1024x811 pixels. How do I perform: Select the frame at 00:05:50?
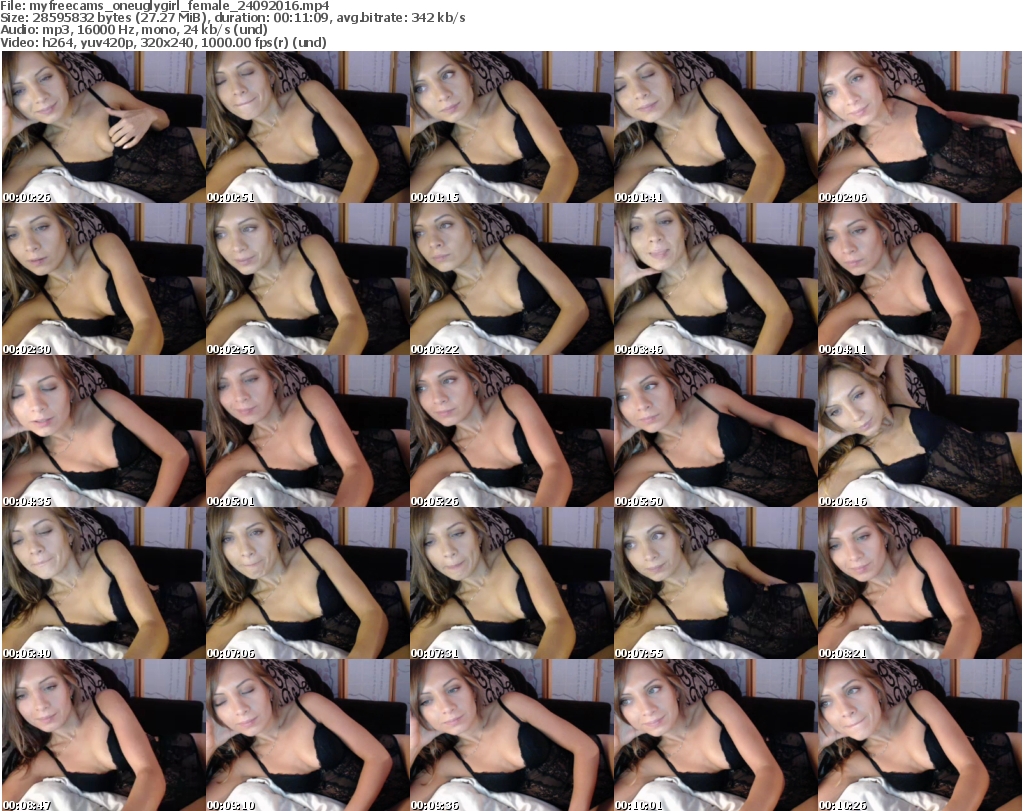click(x=716, y=432)
